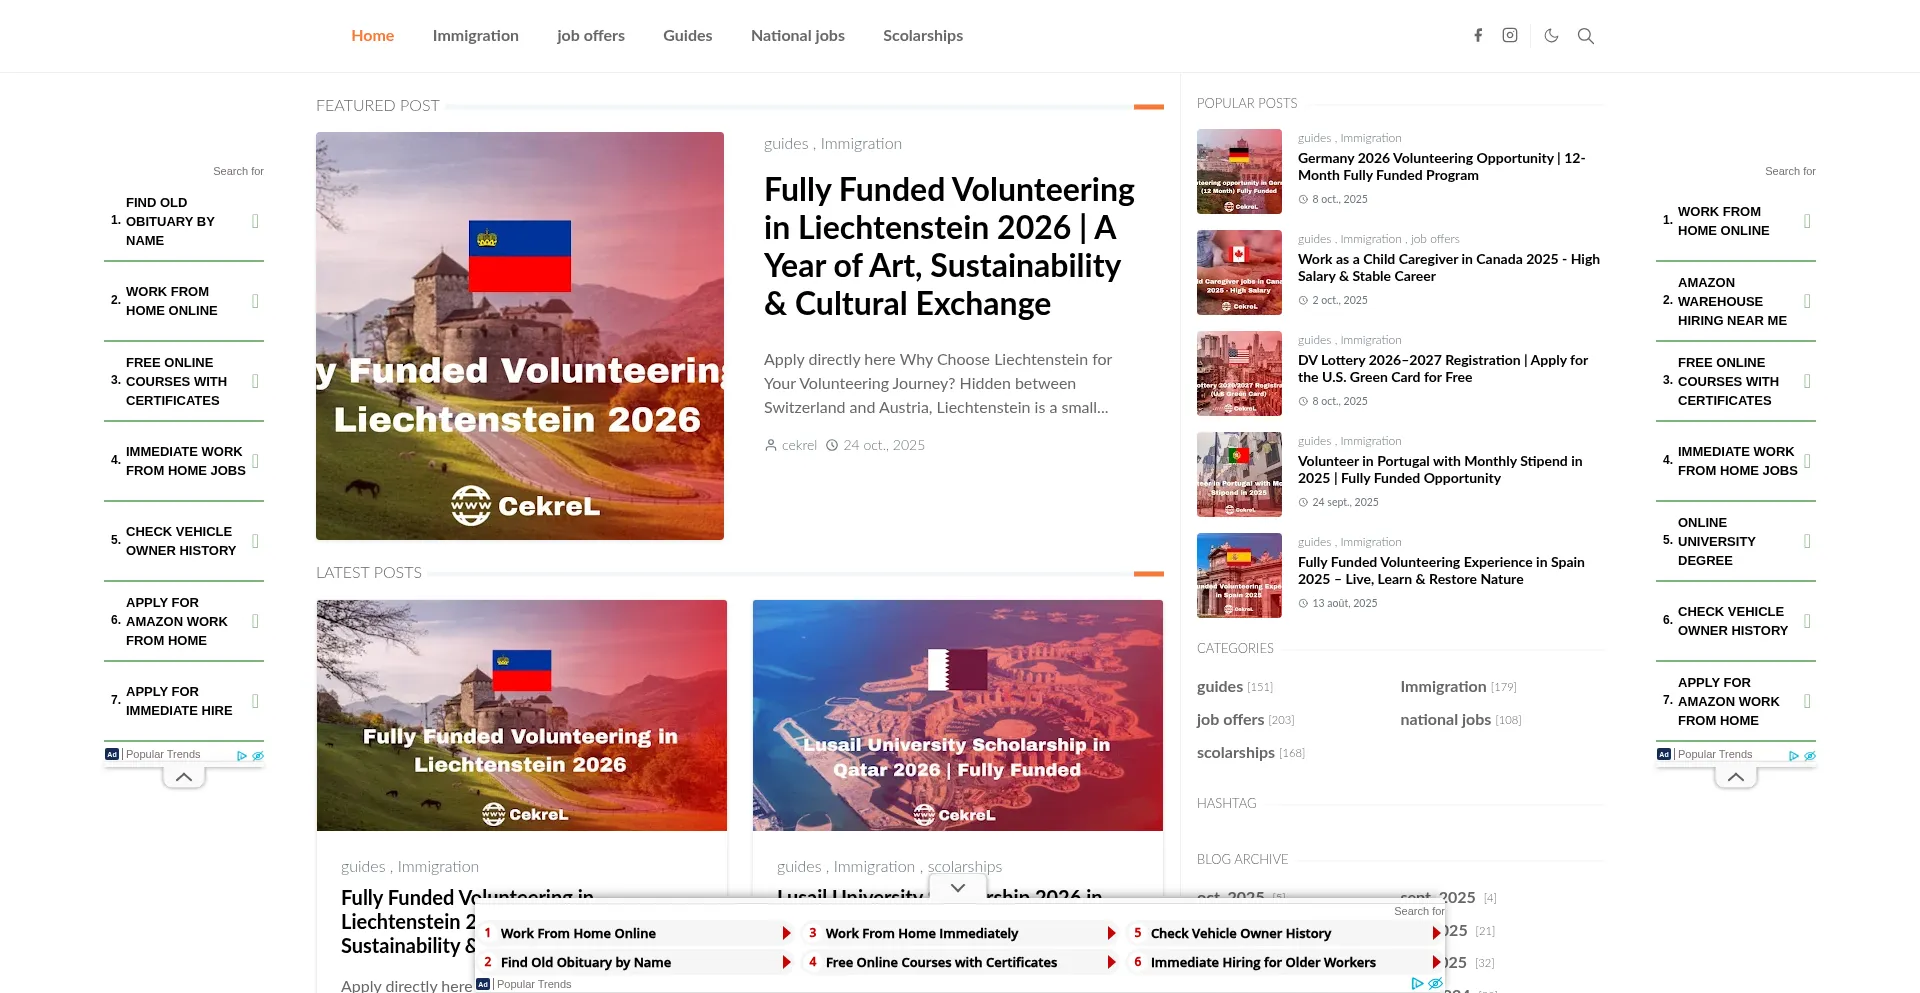Open the Instagram icon in header
This screenshot has height=993, width=1920.
click(1510, 35)
